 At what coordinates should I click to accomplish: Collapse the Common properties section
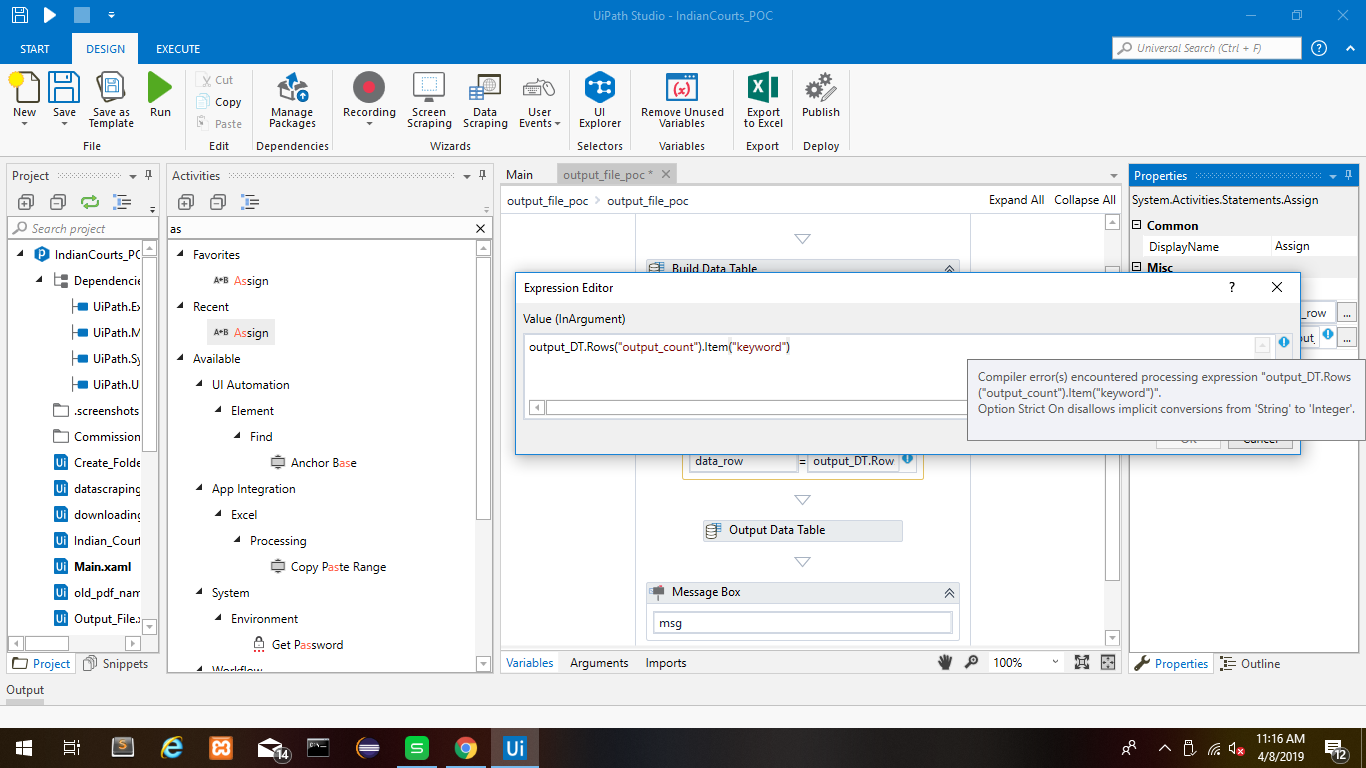(1137, 226)
